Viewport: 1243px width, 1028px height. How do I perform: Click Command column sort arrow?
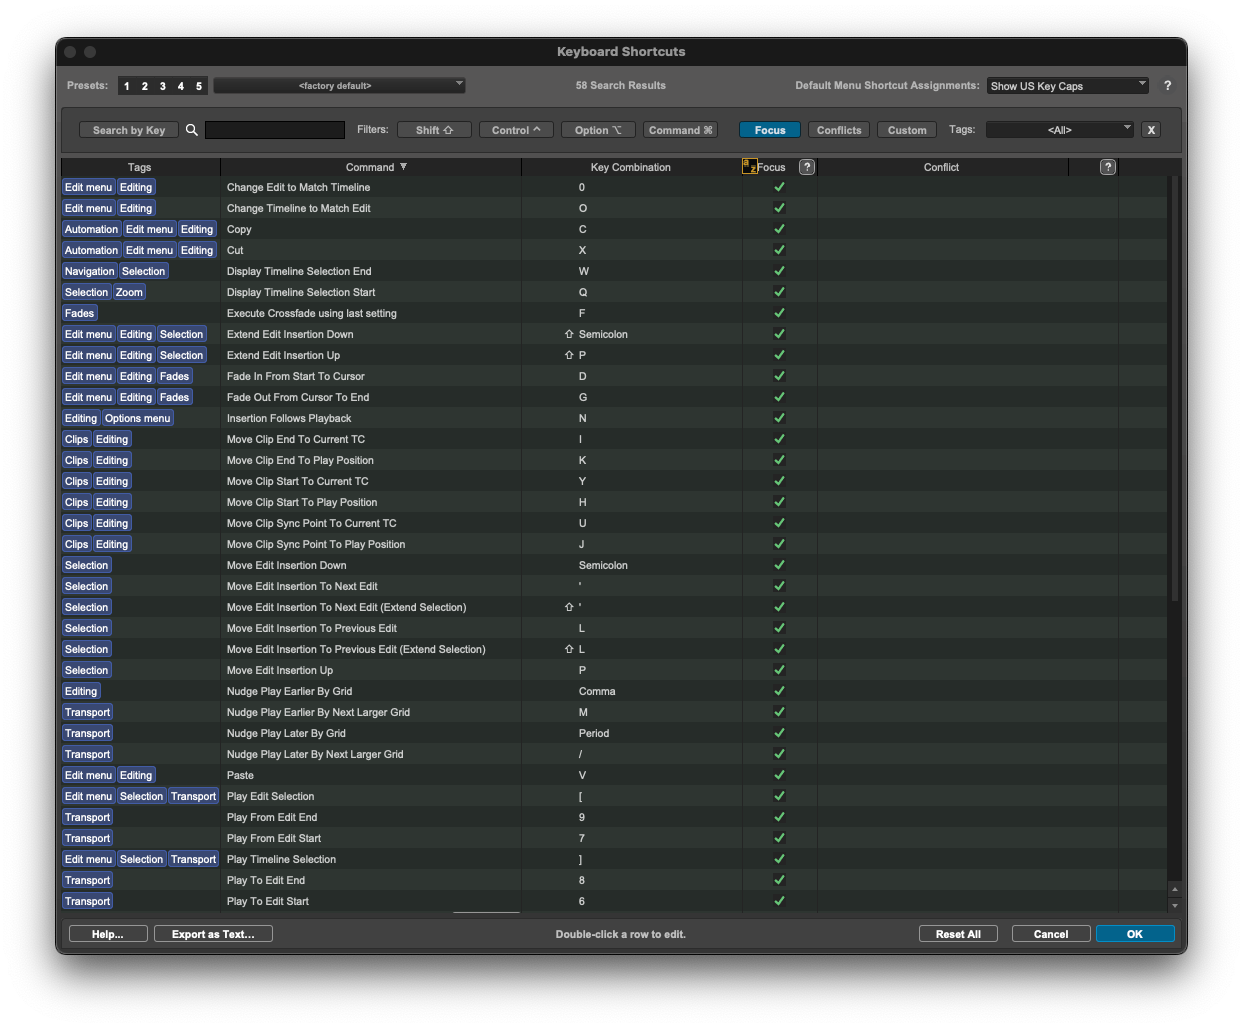tap(403, 167)
